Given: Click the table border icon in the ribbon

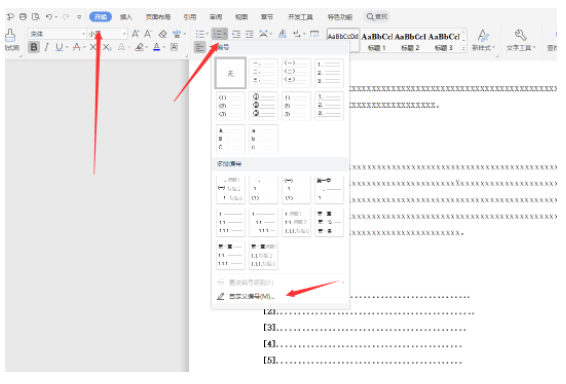Looking at the screenshot, I should pyautogui.click(x=314, y=34).
